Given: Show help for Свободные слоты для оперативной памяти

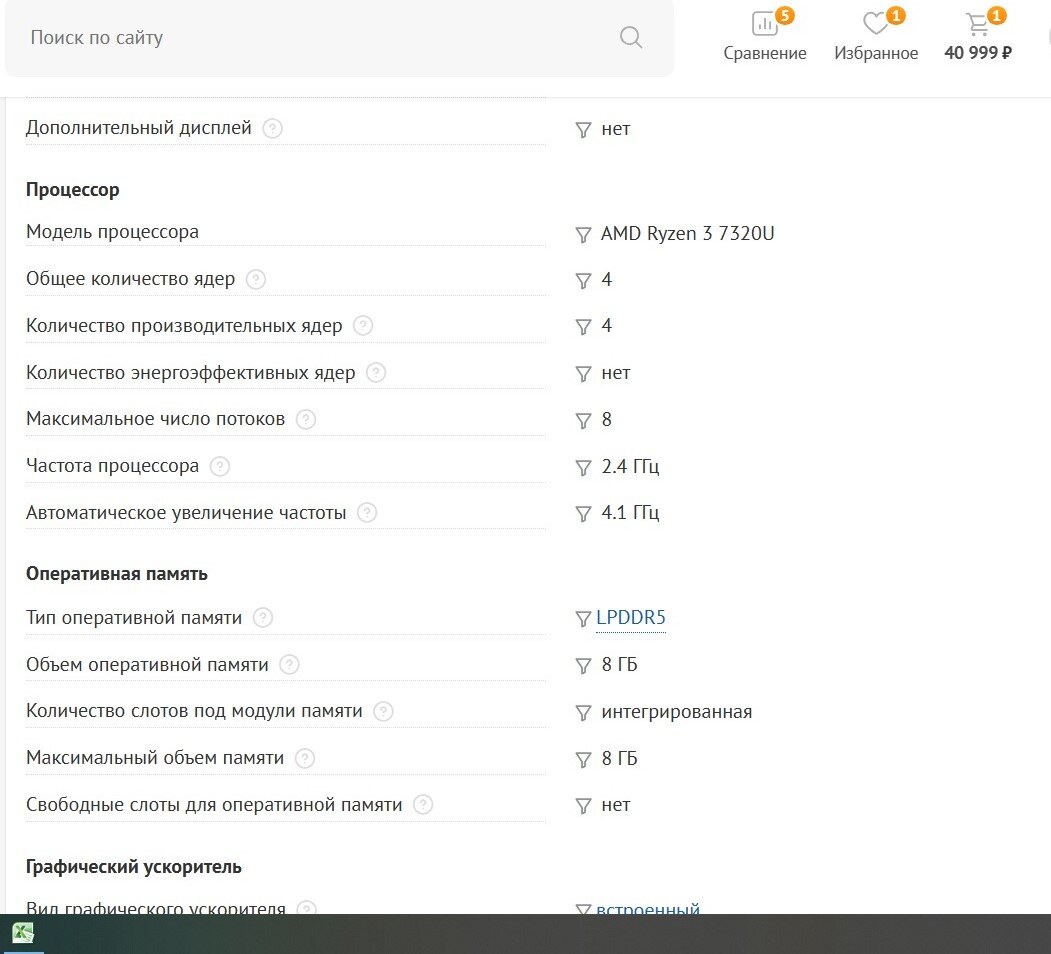Looking at the screenshot, I should 423,804.
